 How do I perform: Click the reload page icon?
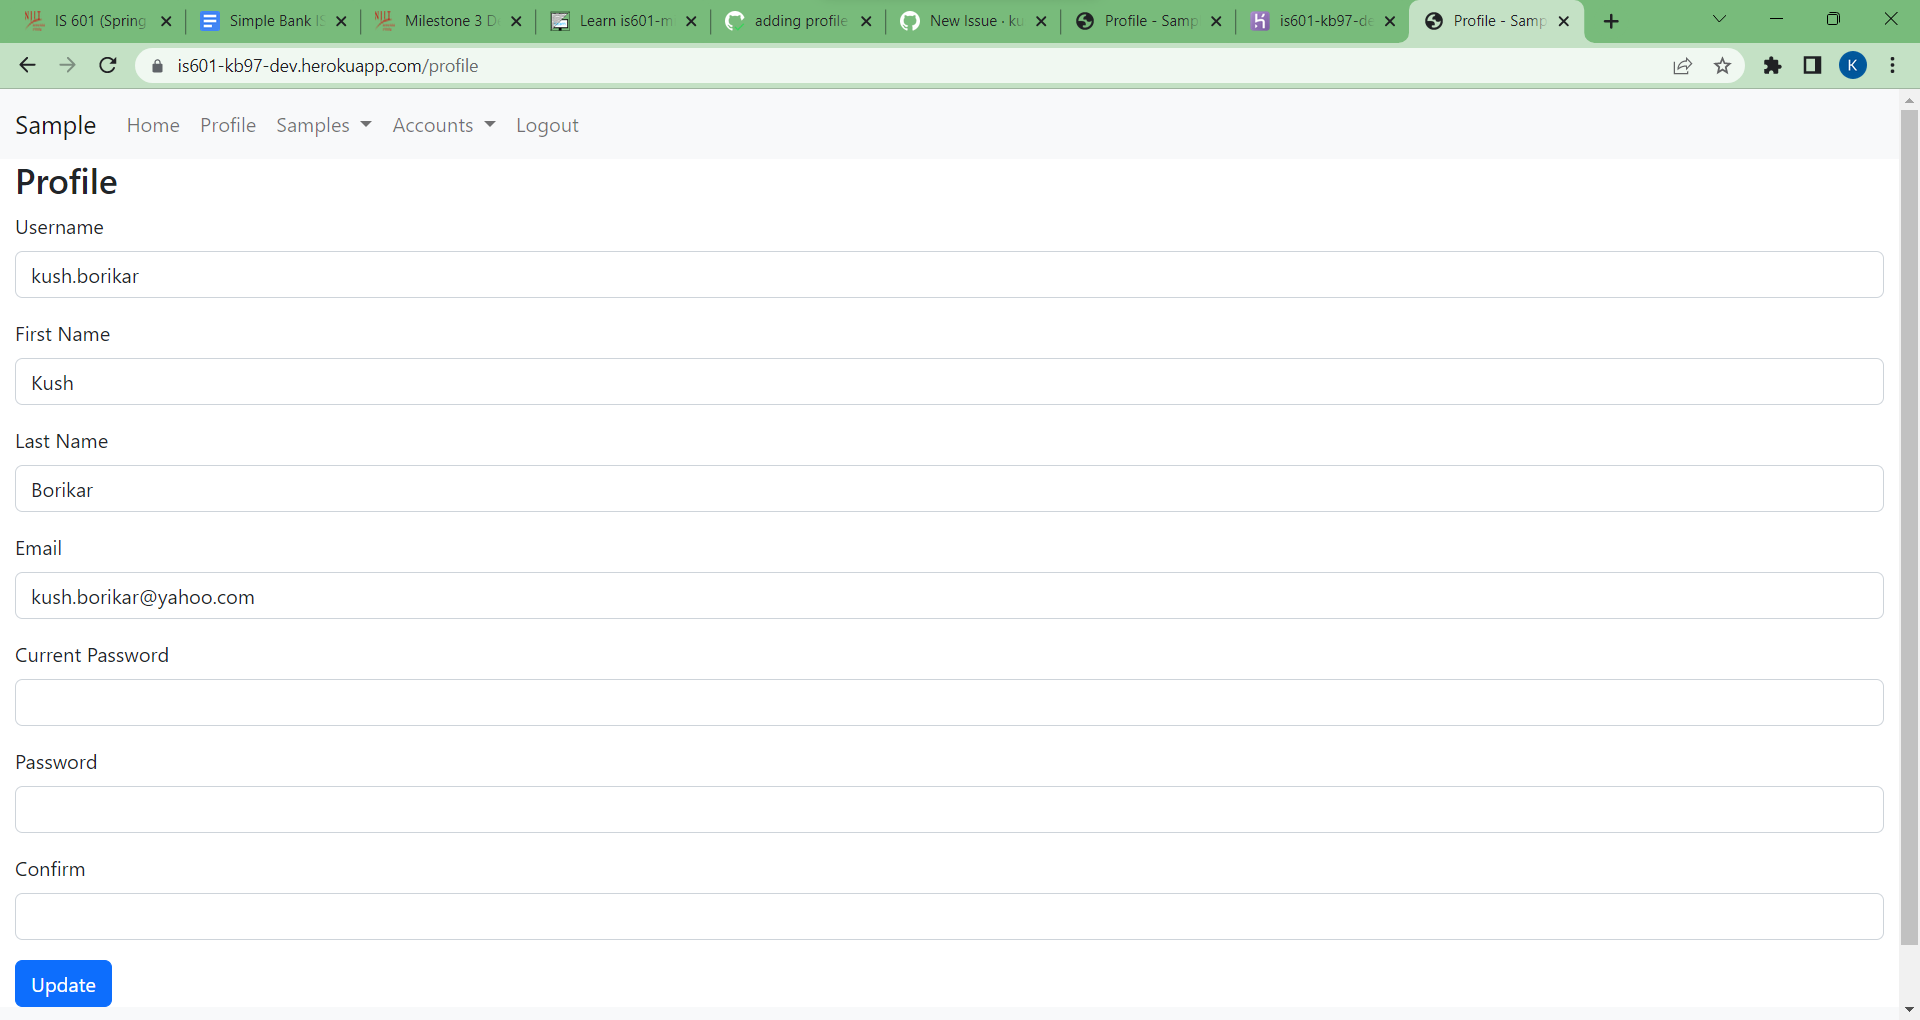point(107,65)
